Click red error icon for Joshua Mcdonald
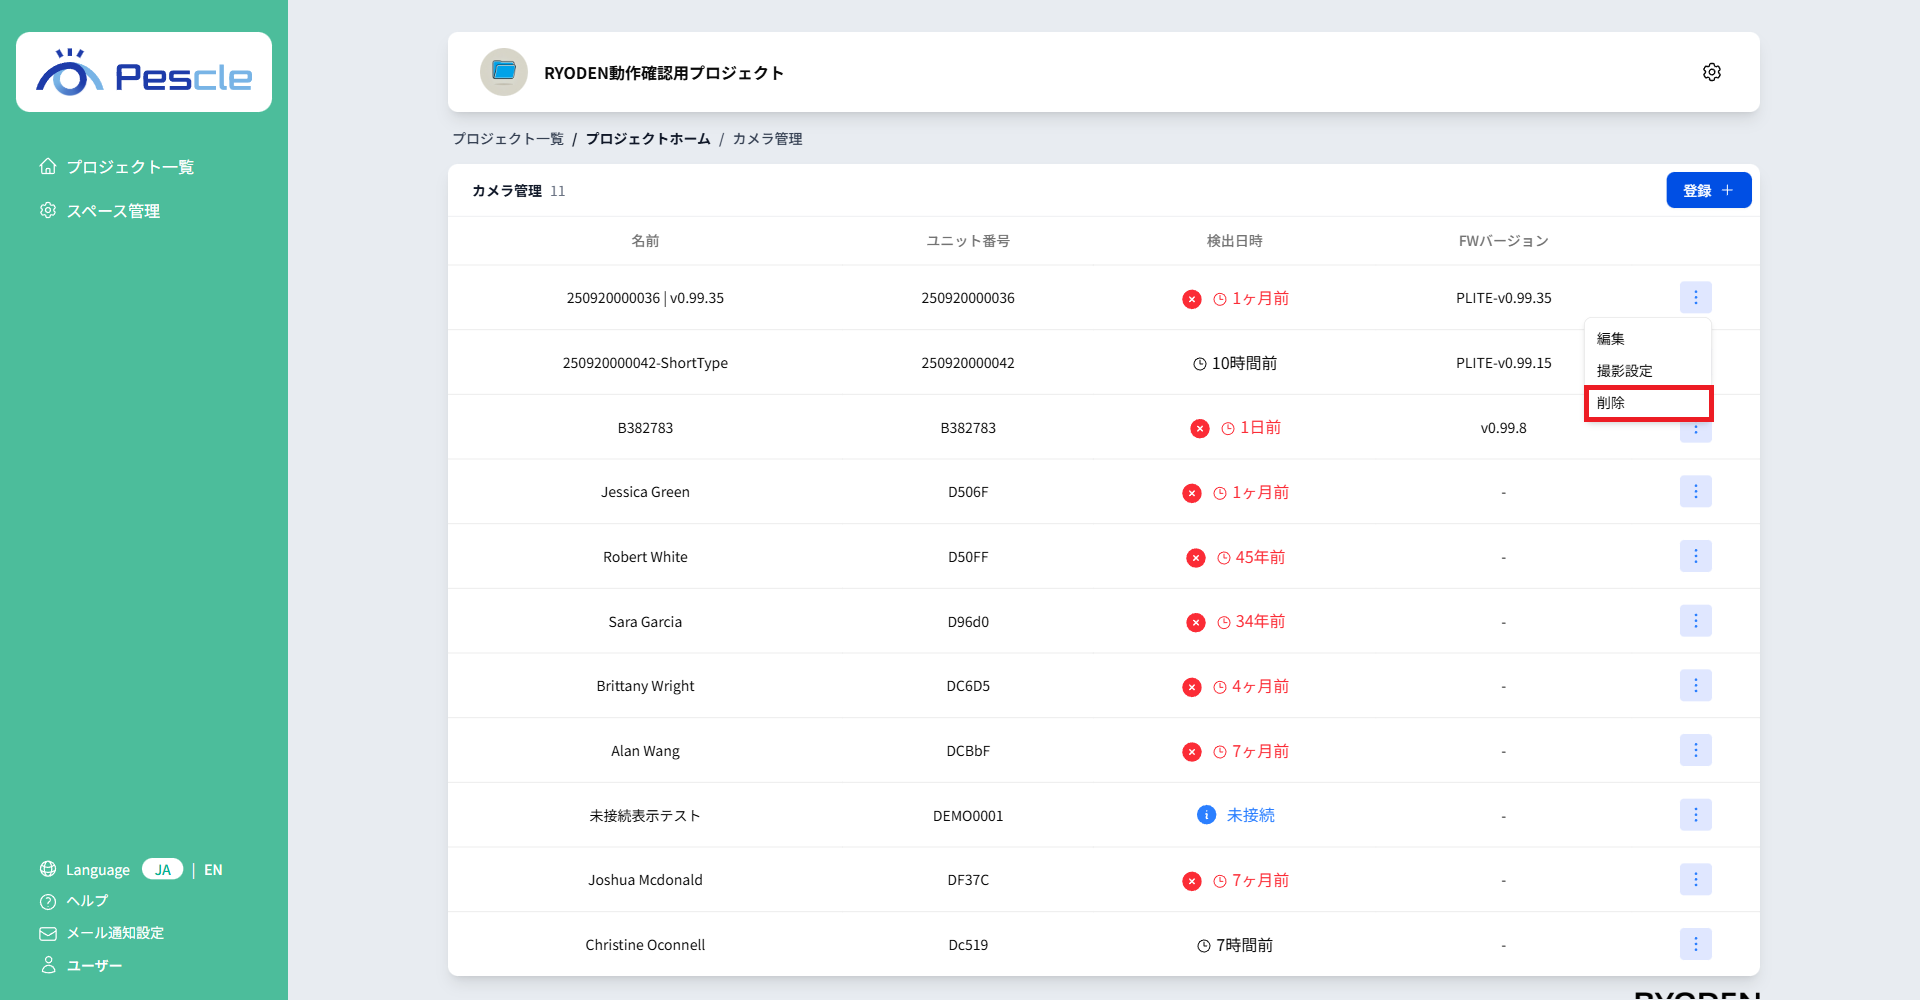The image size is (1920, 1000). (x=1191, y=881)
